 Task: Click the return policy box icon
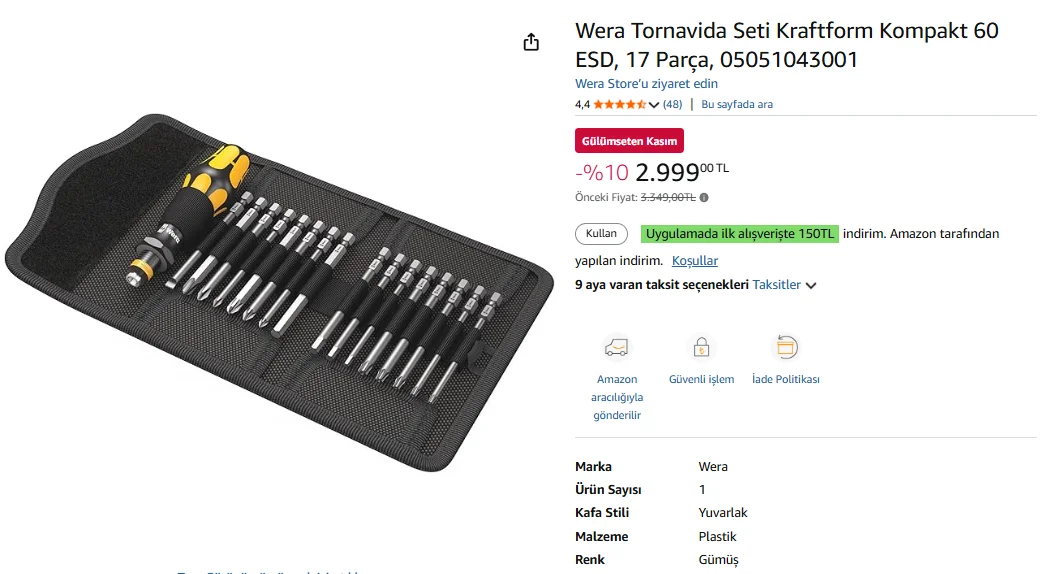coord(786,348)
